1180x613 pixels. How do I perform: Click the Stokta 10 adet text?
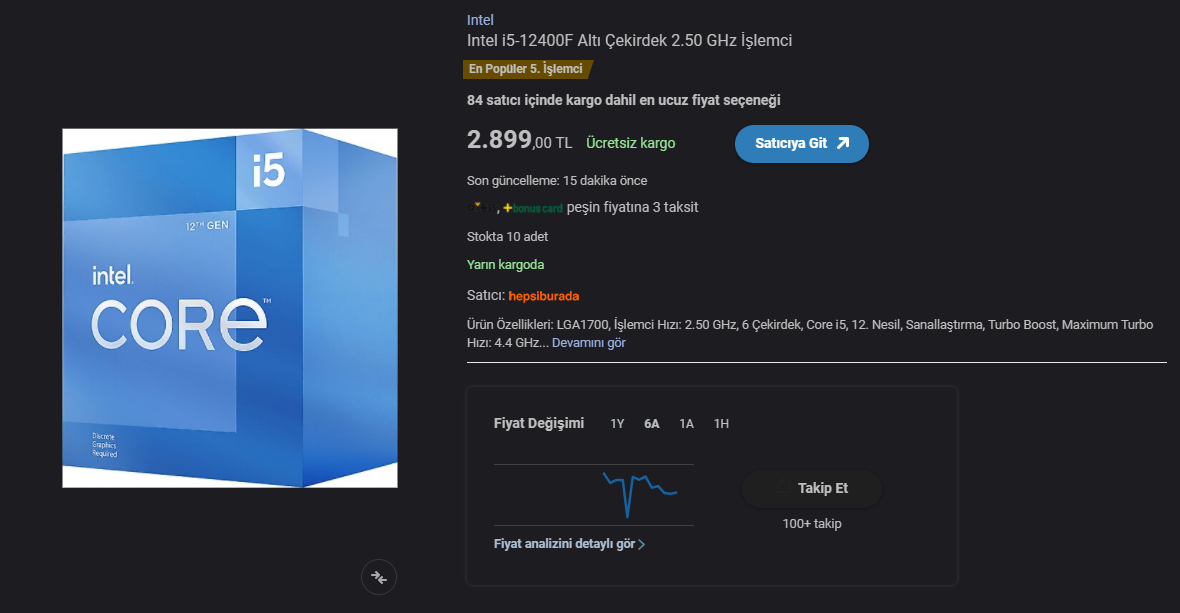(x=507, y=237)
